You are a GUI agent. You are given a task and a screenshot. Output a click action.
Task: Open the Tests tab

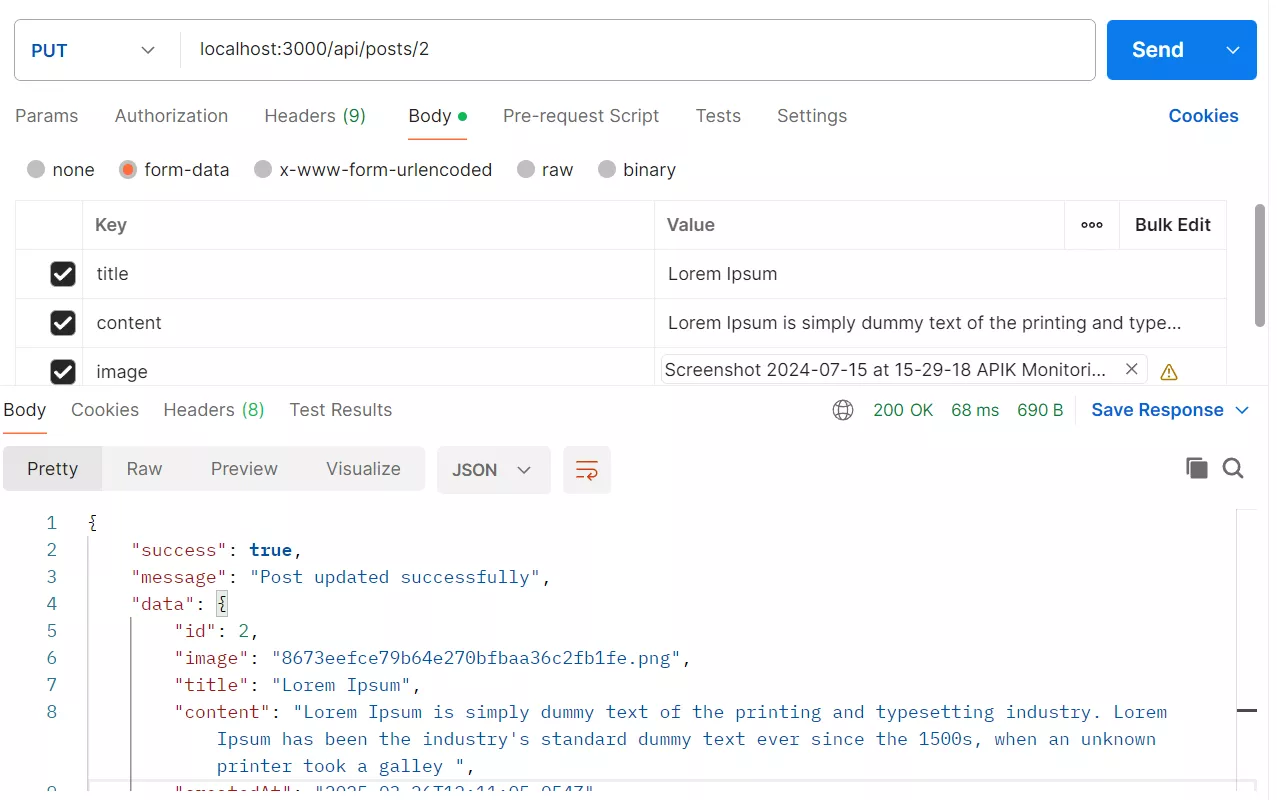[718, 116]
